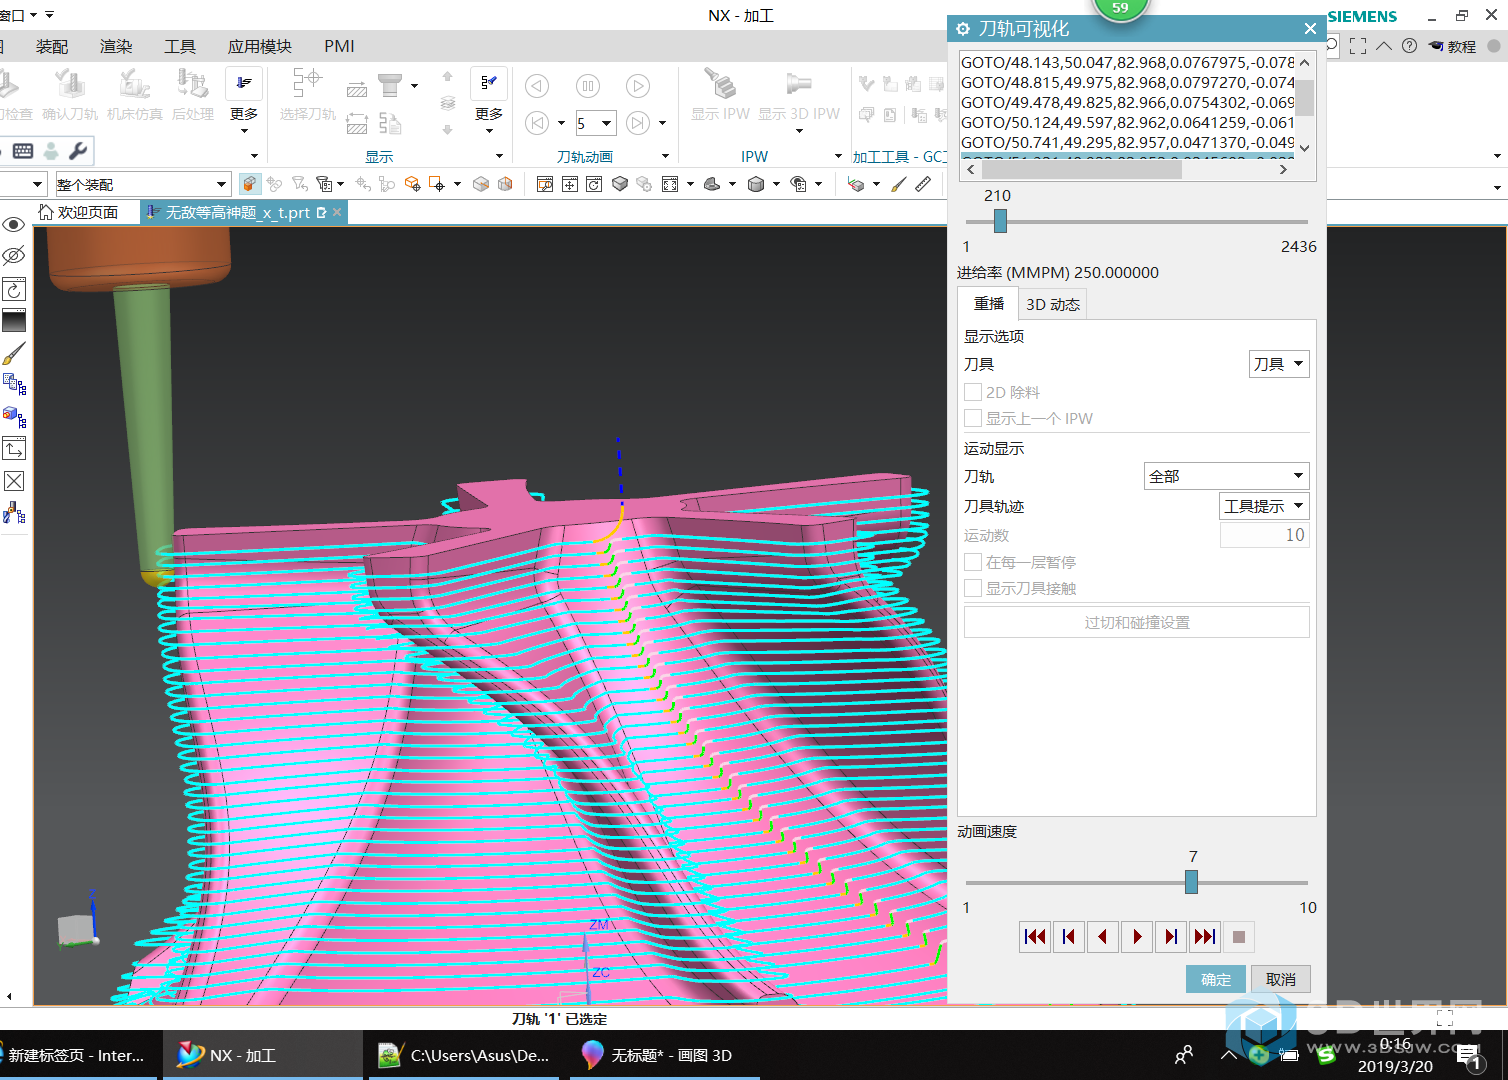Skip to end of toolpath playback
The width and height of the screenshot is (1508, 1080).
(1205, 937)
